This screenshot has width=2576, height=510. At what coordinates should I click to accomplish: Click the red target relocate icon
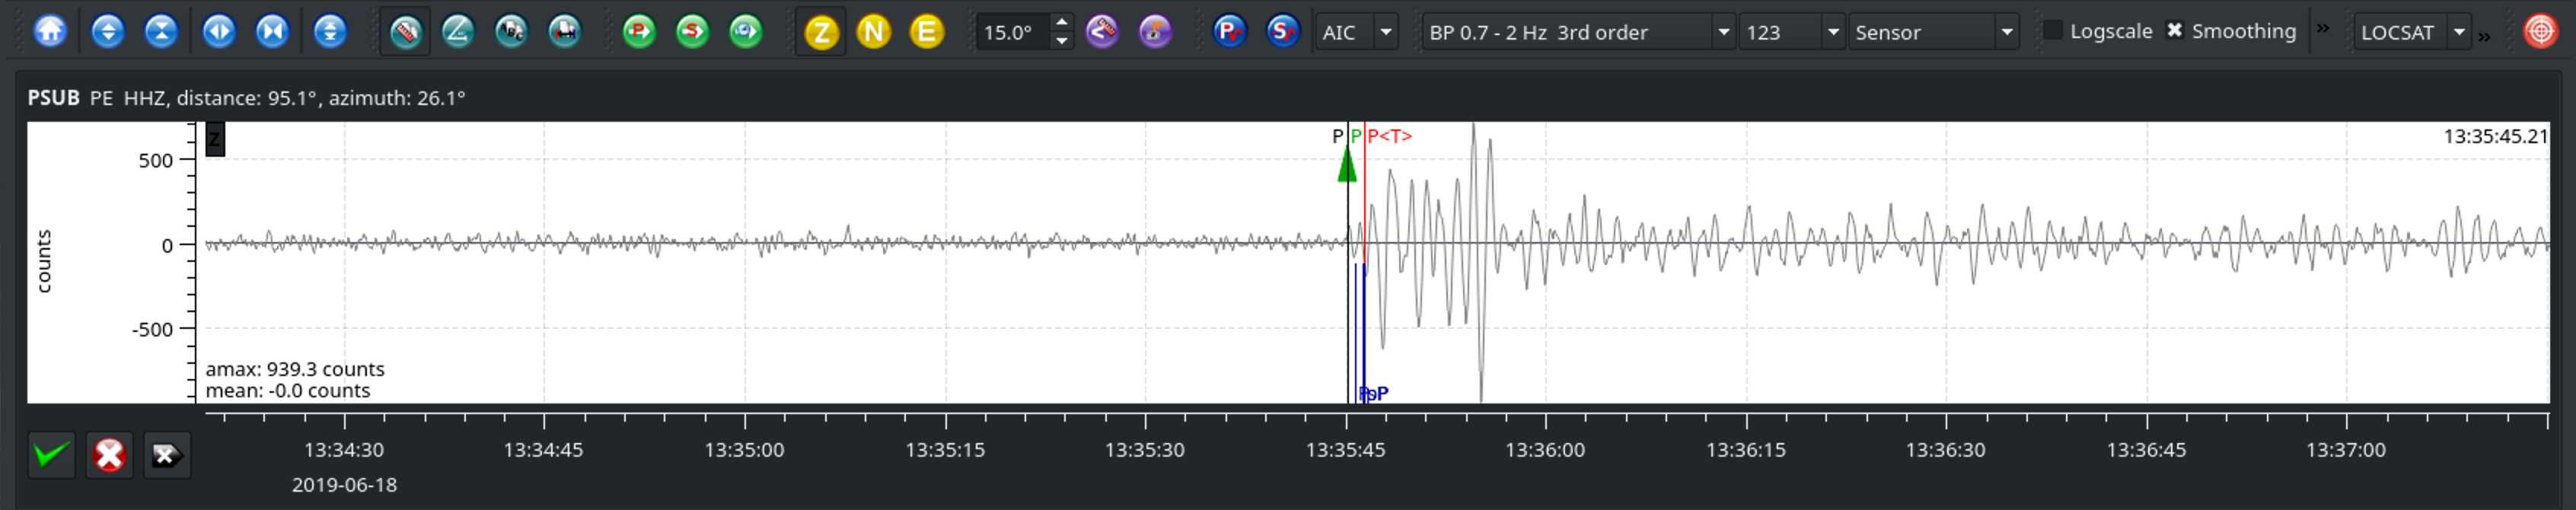pos(2540,32)
